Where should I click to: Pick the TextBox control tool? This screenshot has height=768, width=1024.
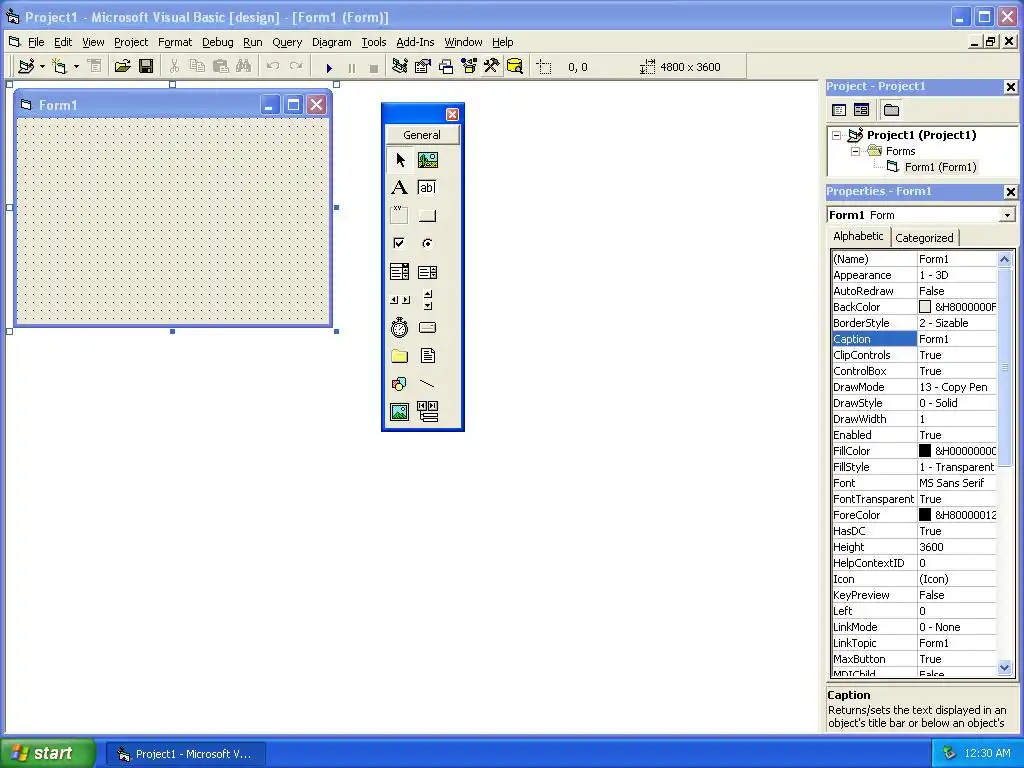[x=428, y=188]
